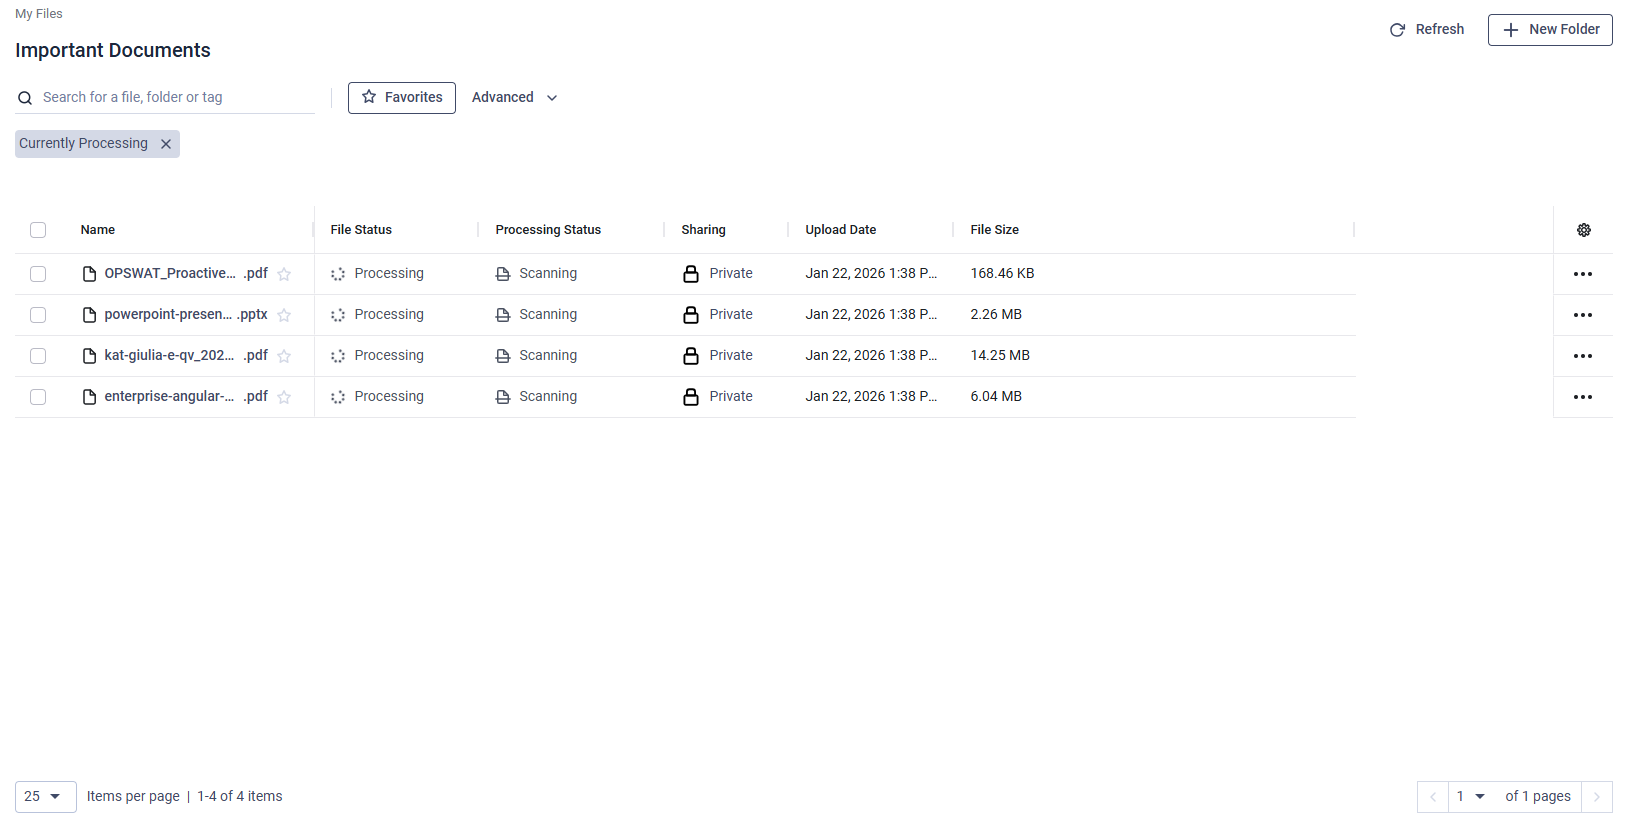Image resolution: width=1640 pixels, height=828 pixels.
Task: Remove the Currently Processing filter chip
Action: click(x=166, y=144)
